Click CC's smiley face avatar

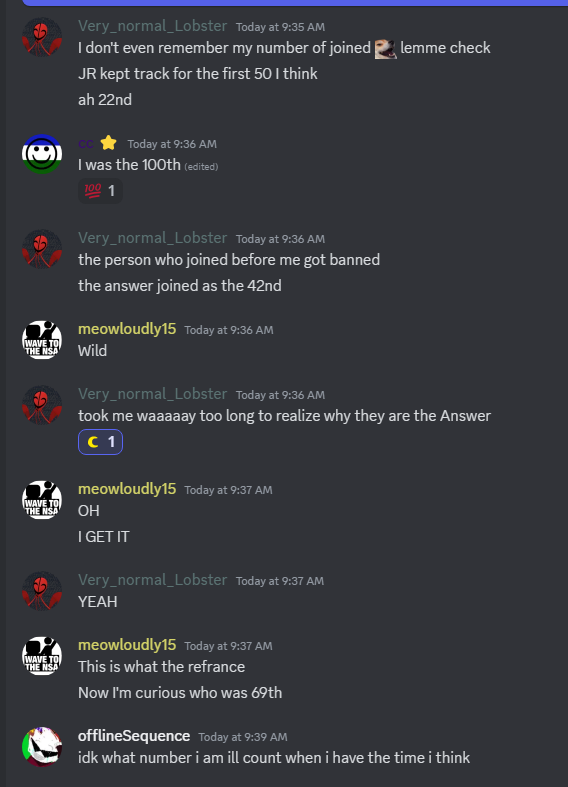point(42,154)
